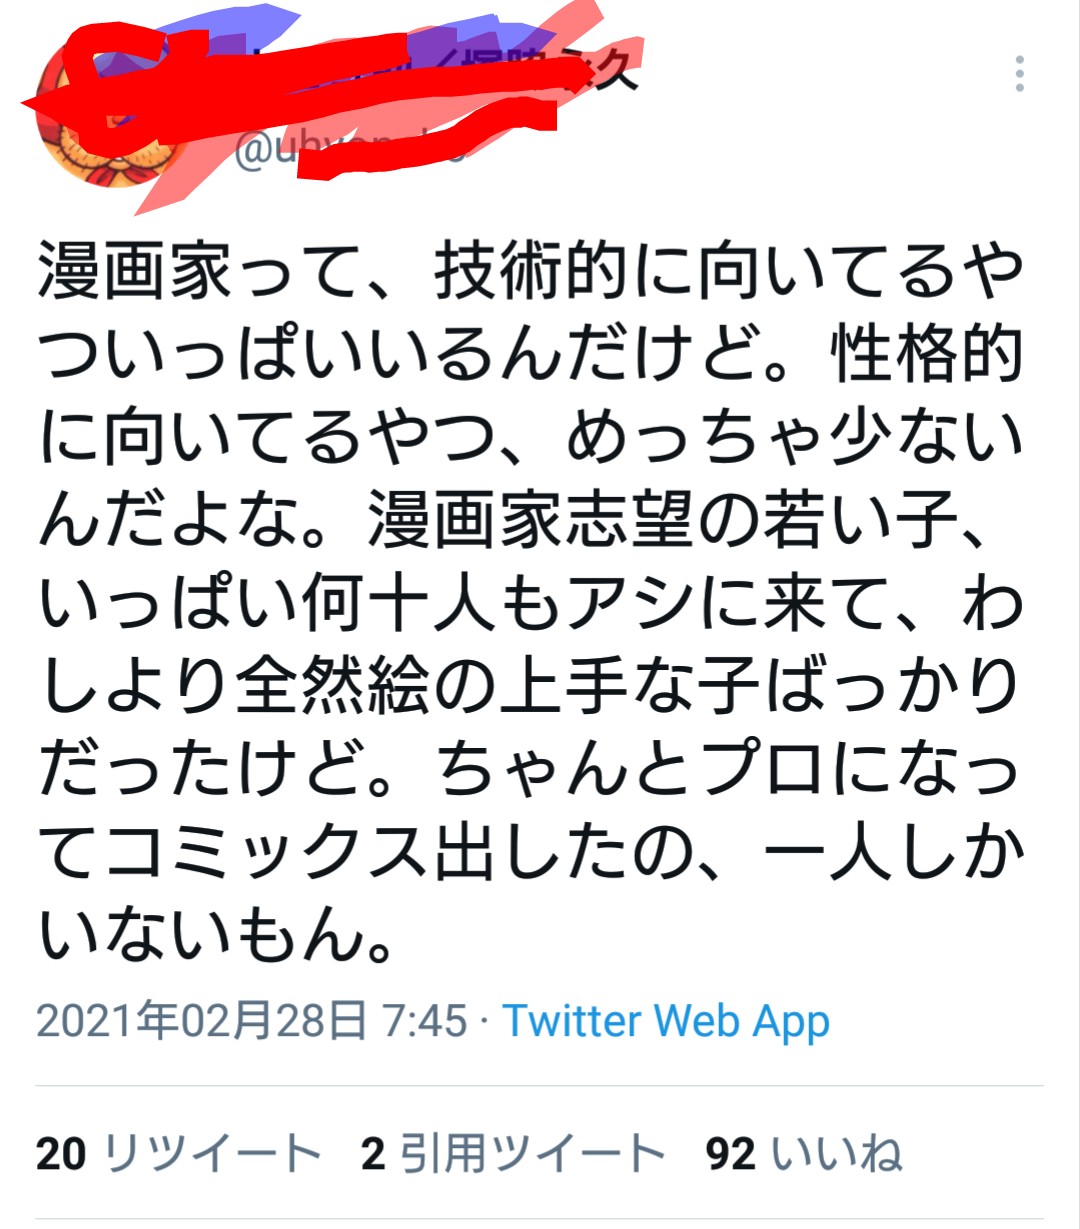
Task: Open the three-dot more options menu
Action: click(x=1019, y=74)
